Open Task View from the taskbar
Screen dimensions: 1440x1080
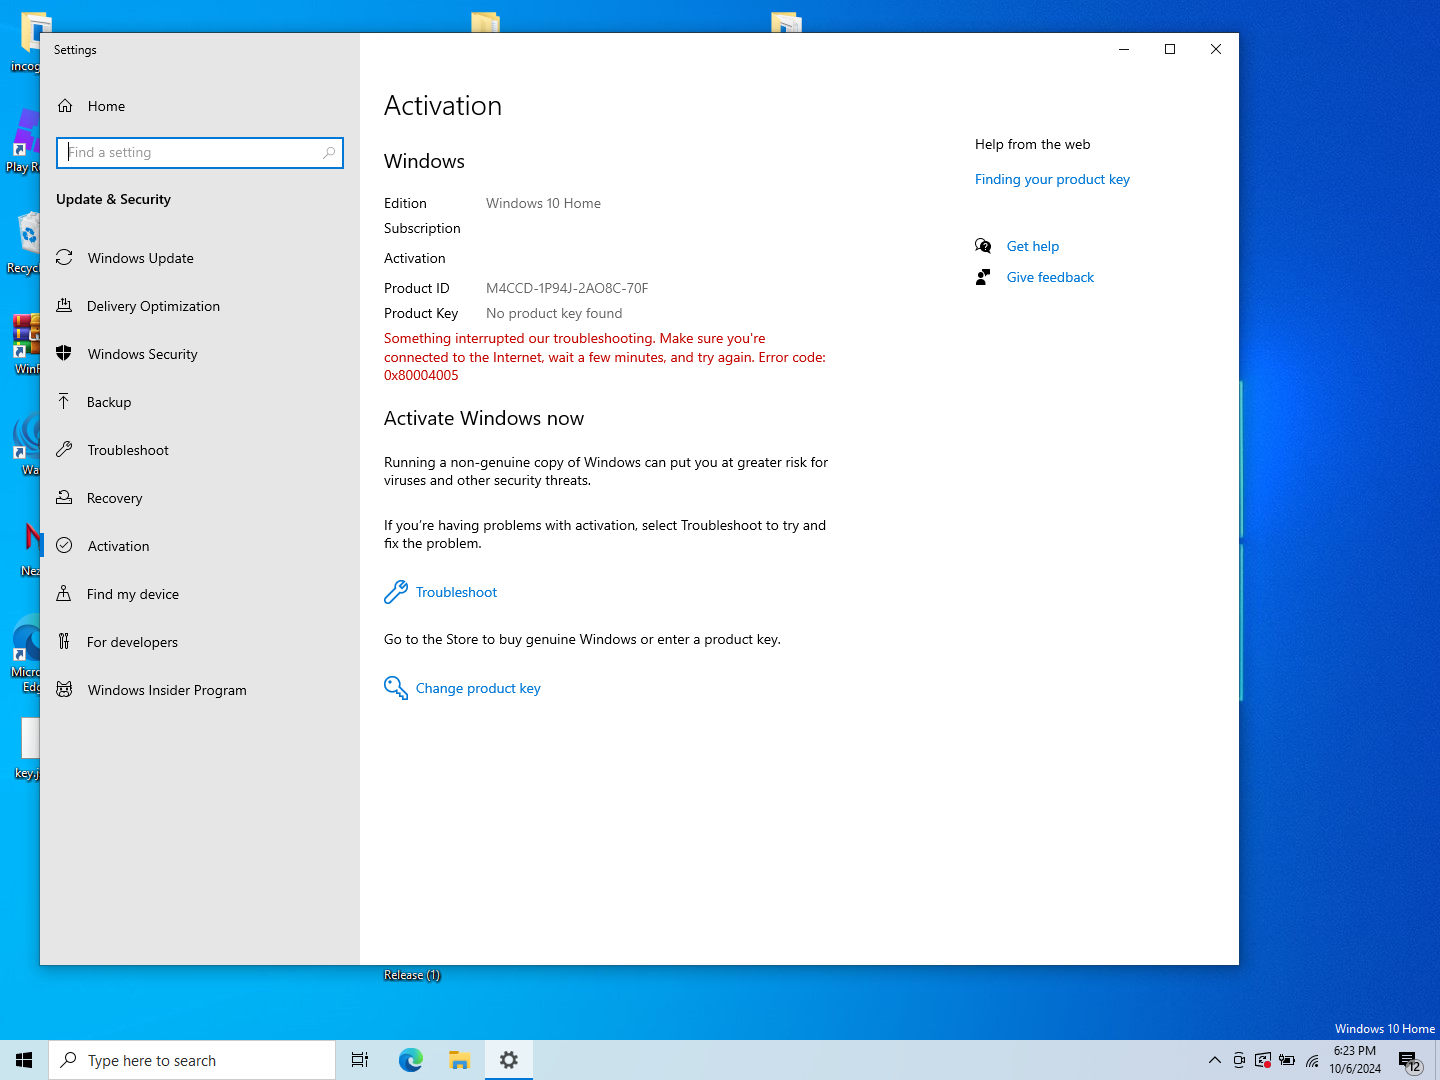[x=360, y=1060]
